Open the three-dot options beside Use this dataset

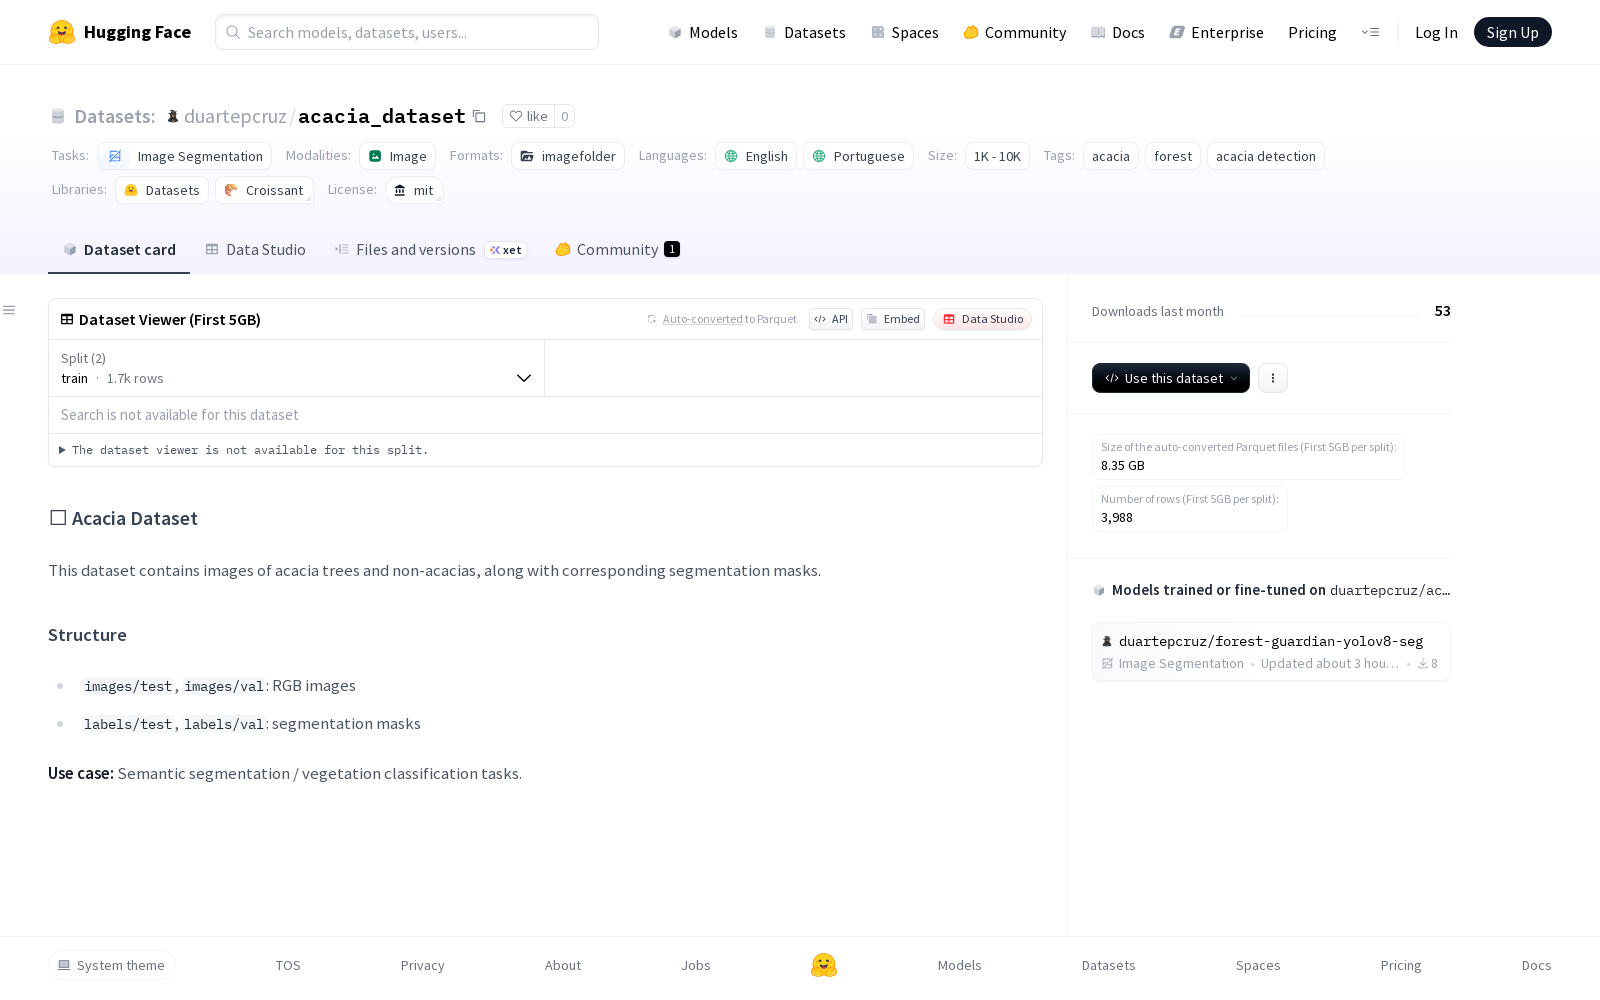[x=1273, y=378]
